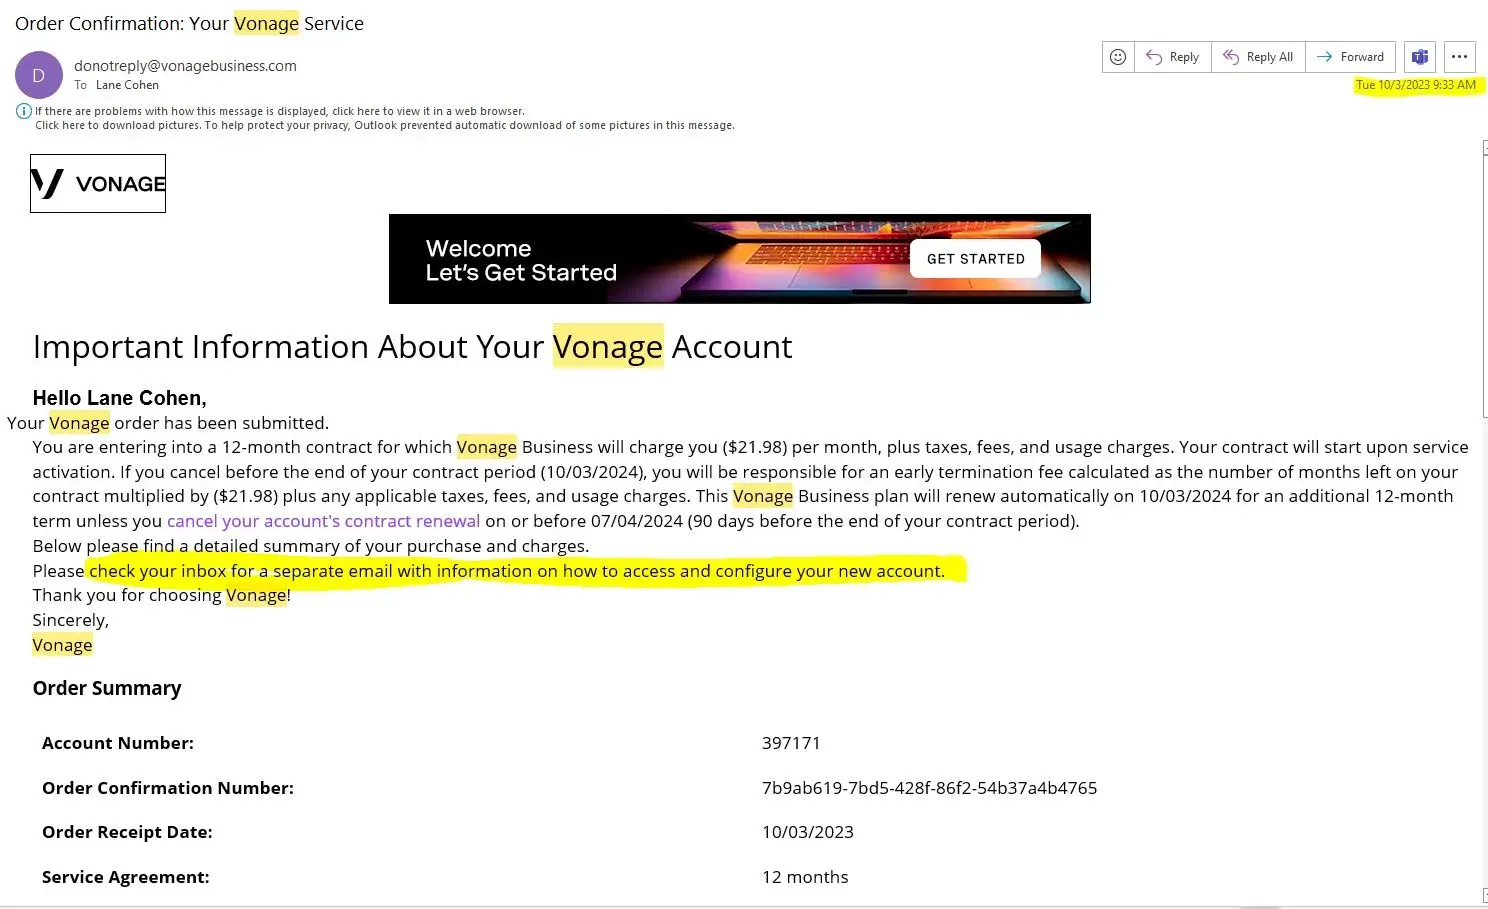This screenshot has width=1488, height=909.
Task: Click the Service Agreement label
Action: click(x=126, y=877)
